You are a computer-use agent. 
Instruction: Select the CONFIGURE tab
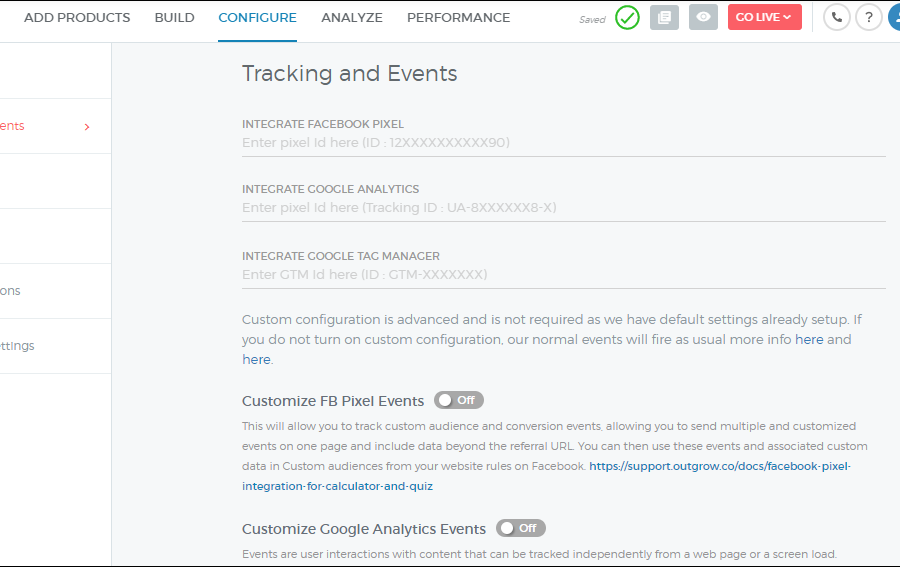pyautogui.click(x=257, y=18)
